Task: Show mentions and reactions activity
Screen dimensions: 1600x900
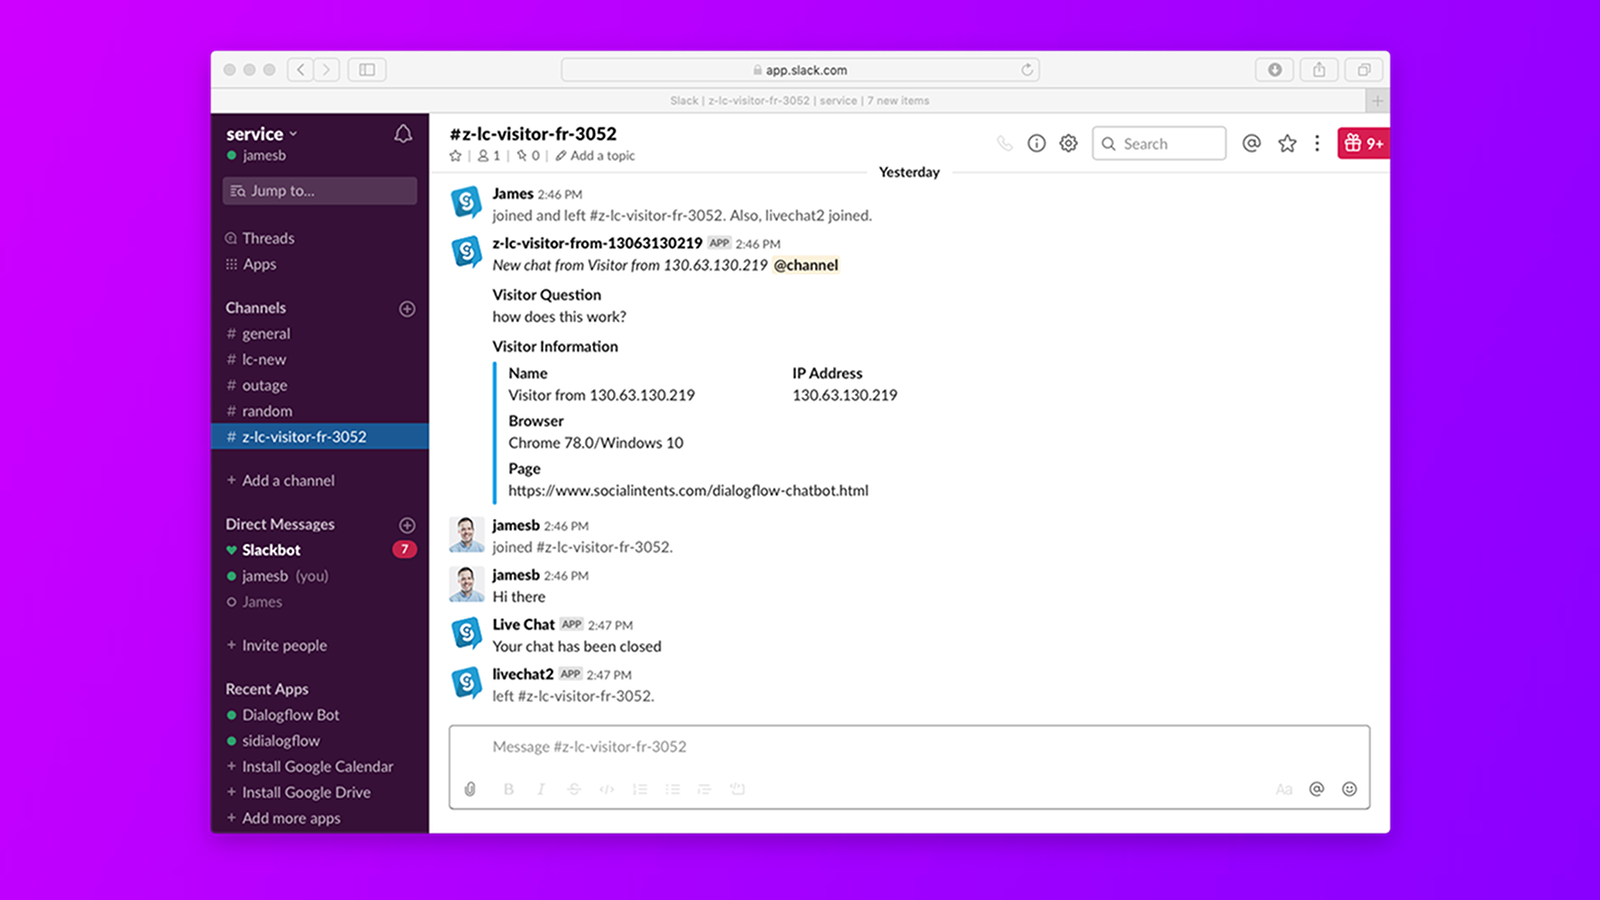Action: point(1251,143)
